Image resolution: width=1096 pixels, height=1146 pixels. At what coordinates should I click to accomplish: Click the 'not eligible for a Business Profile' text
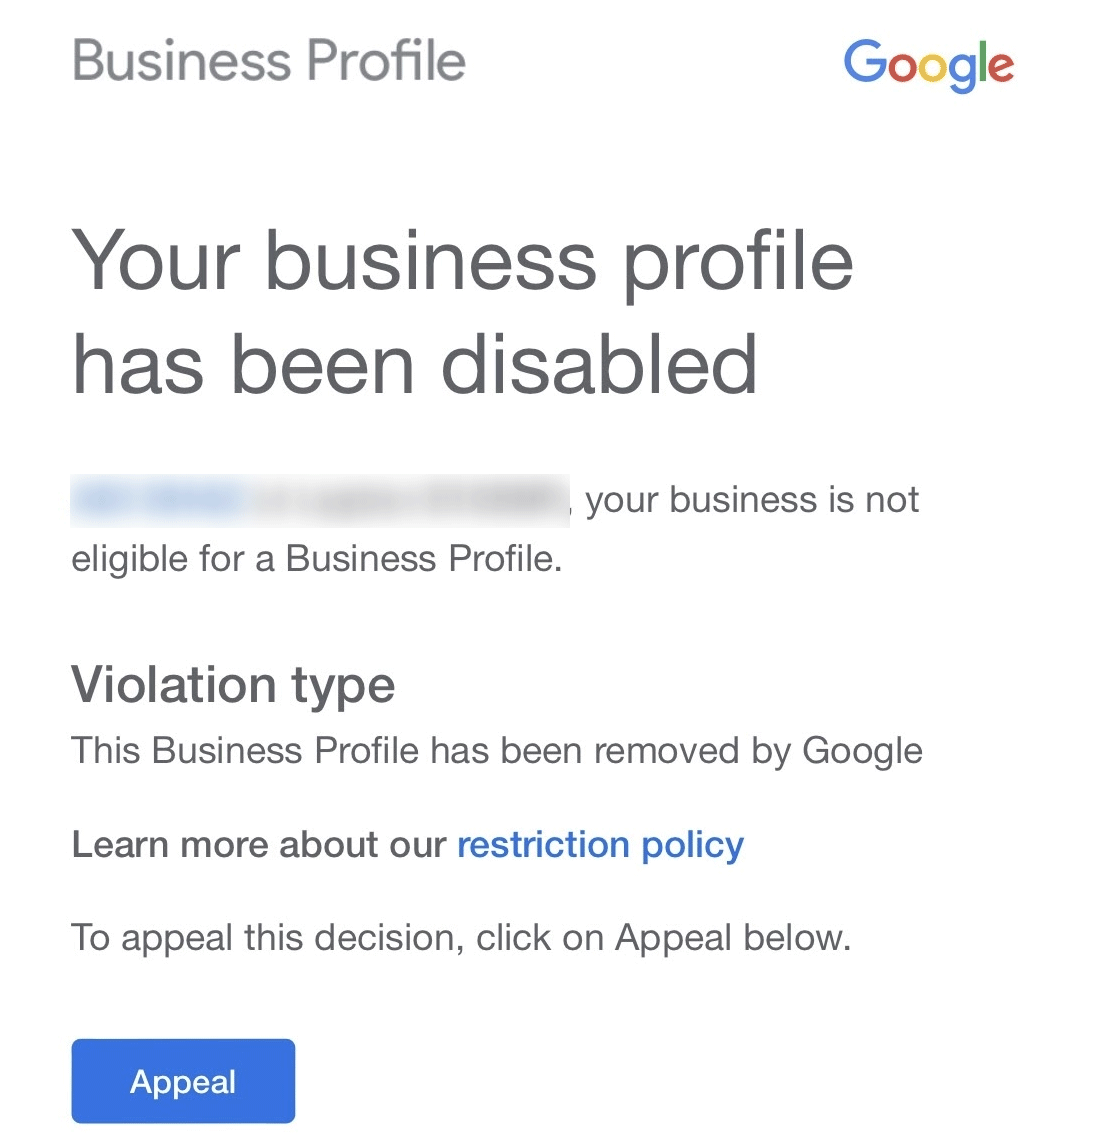316,558
